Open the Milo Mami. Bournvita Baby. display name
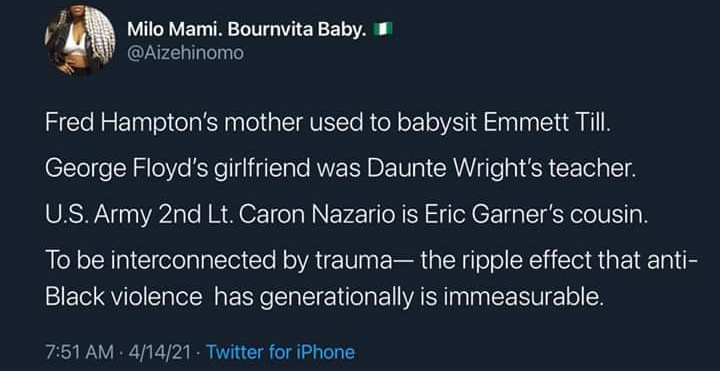 point(247,30)
